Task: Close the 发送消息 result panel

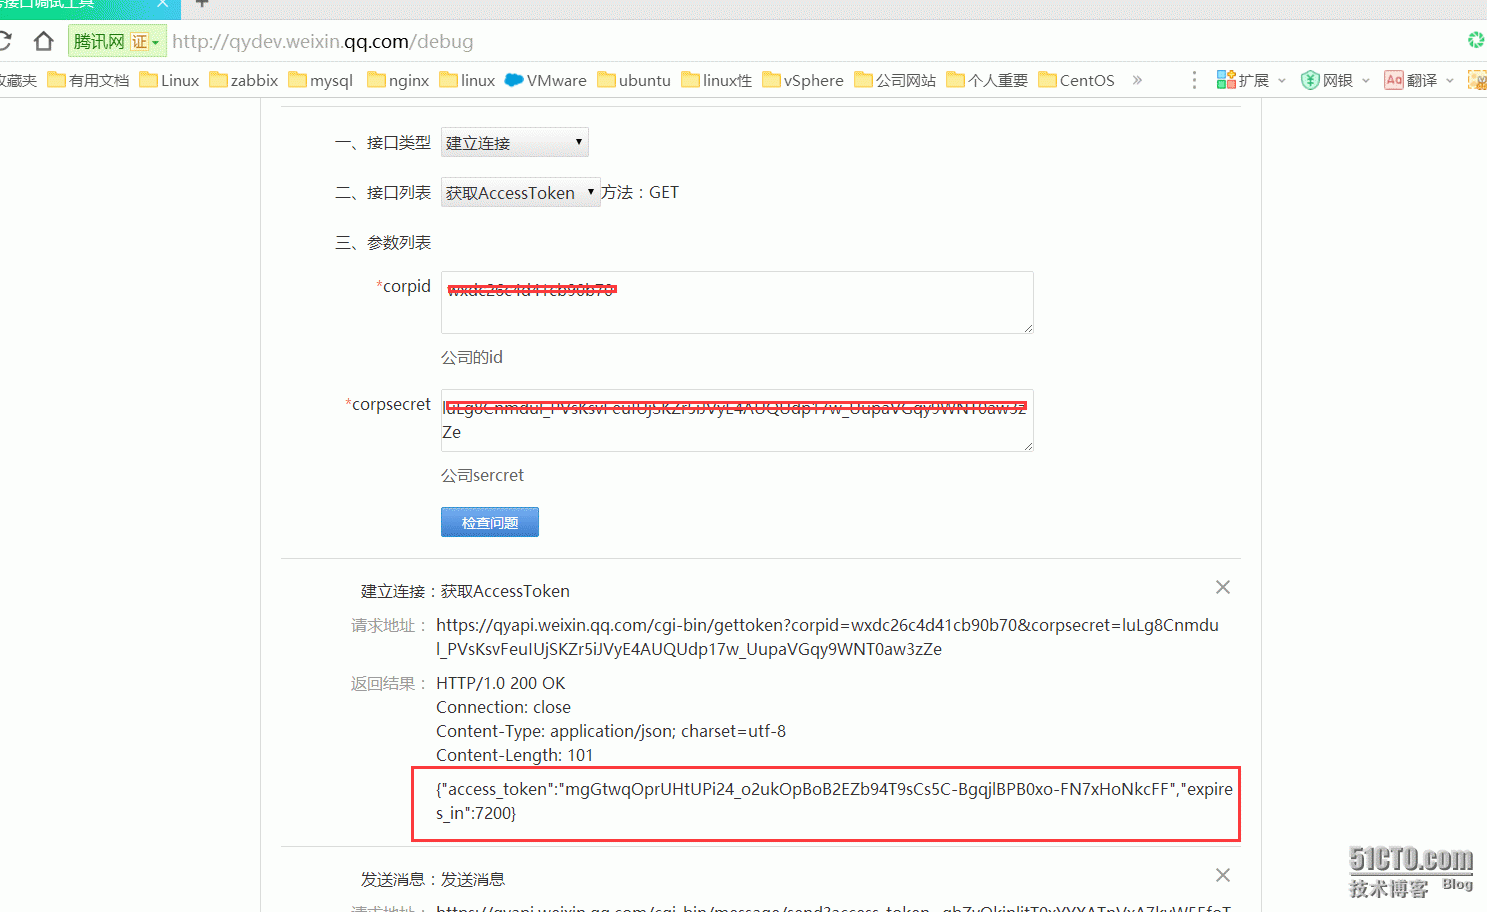Action: [1222, 875]
